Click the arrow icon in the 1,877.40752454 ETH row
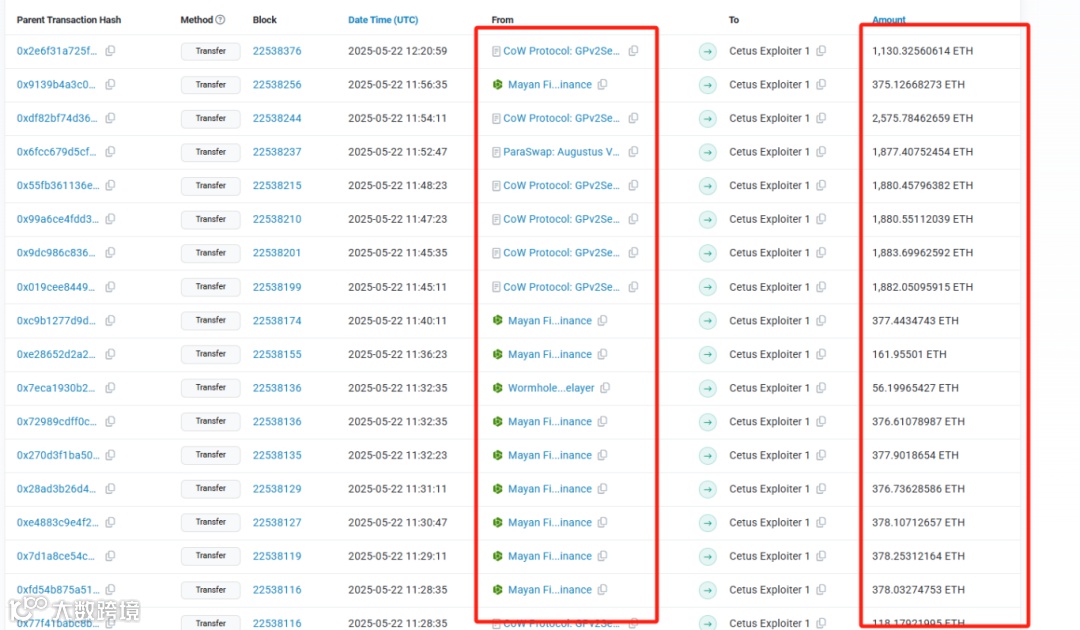This screenshot has height=630, width=1080. click(x=707, y=152)
